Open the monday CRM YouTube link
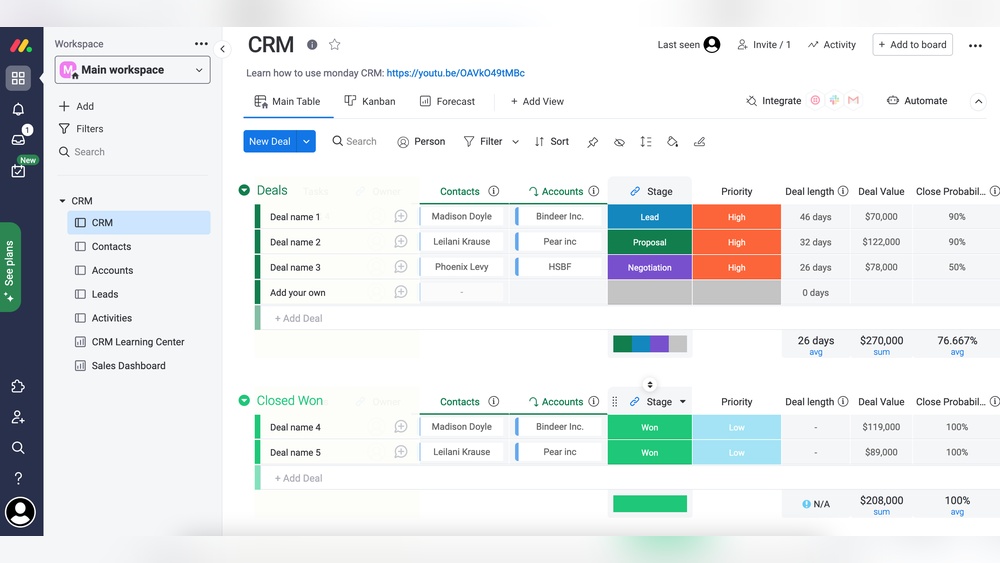This screenshot has height=563, width=1000. click(x=455, y=73)
